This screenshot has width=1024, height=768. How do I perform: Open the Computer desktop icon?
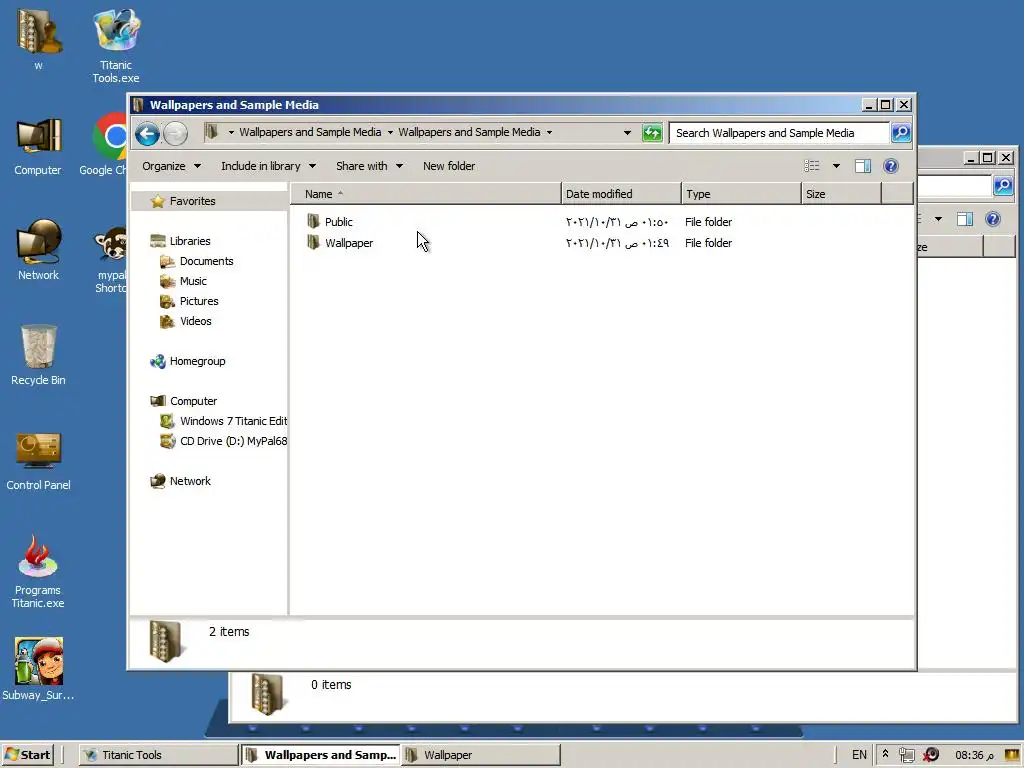point(38,147)
